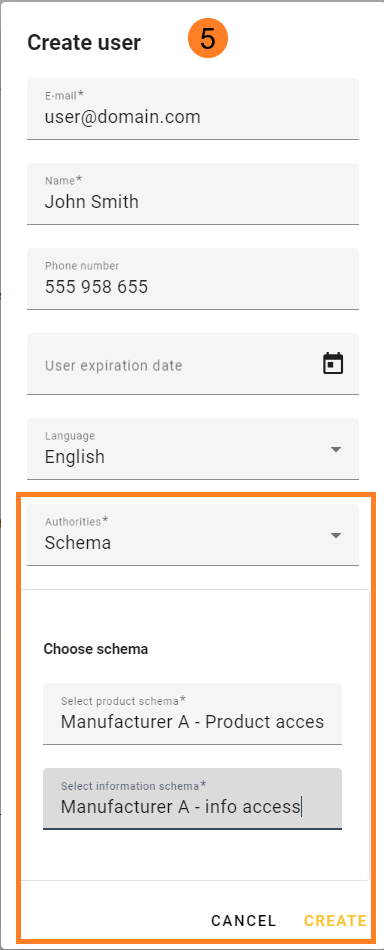The height and width of the screenshot is (950, 384).
Task: Click the Phone number label text
Action: tap(82, 265)
